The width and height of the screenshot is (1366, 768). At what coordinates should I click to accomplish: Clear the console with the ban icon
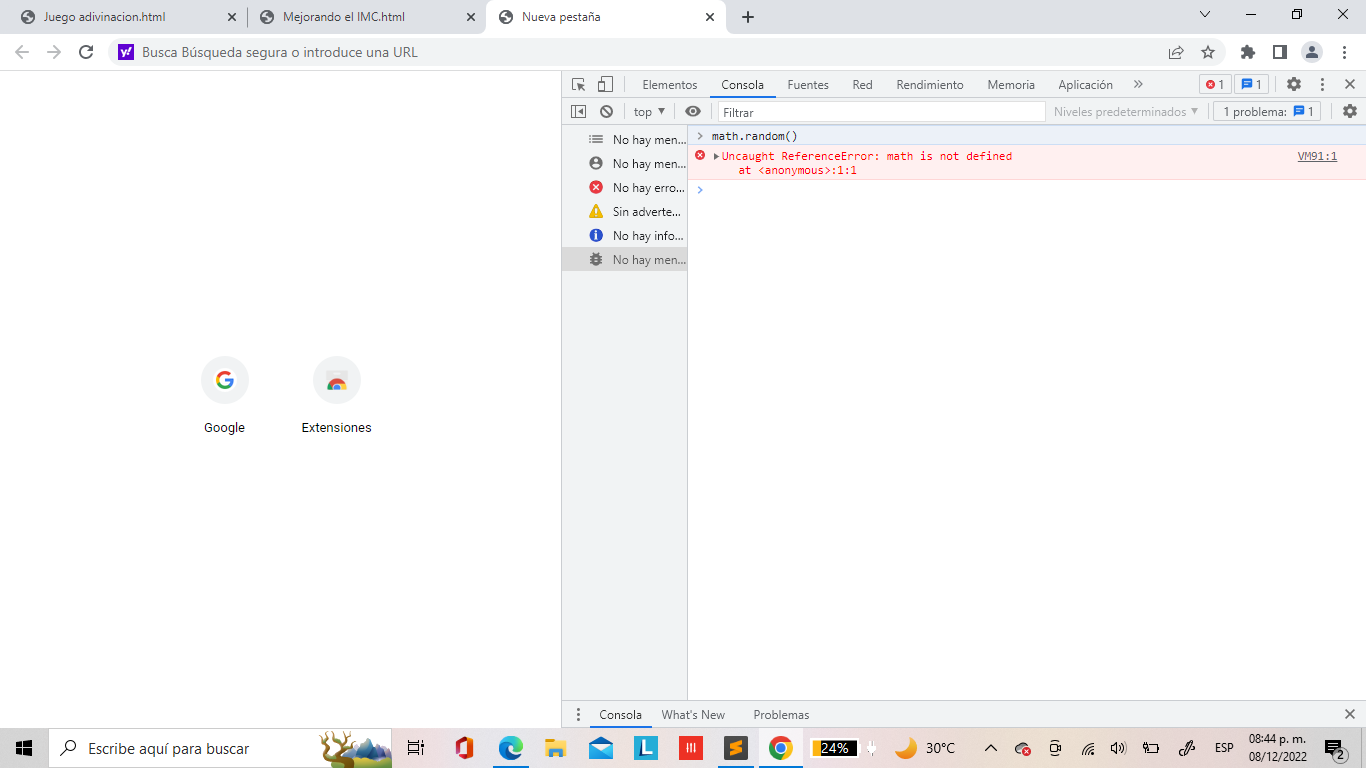pos(606,112)
